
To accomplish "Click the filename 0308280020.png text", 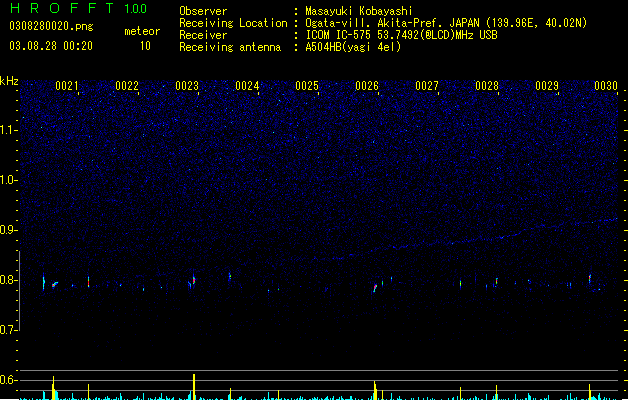I will (51, 26).
